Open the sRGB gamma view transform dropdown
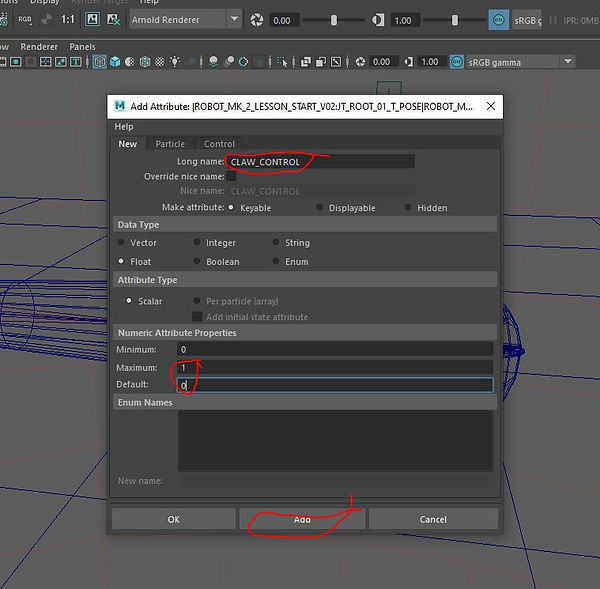The image size is (600, 589). 520,62
